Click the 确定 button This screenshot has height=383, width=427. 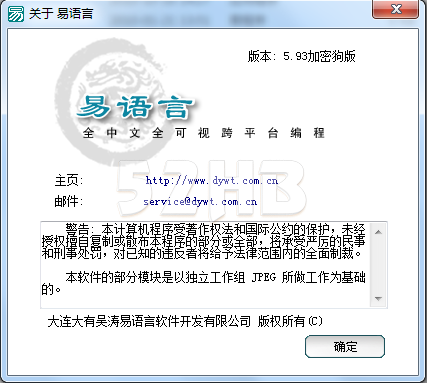click(345, 347)
